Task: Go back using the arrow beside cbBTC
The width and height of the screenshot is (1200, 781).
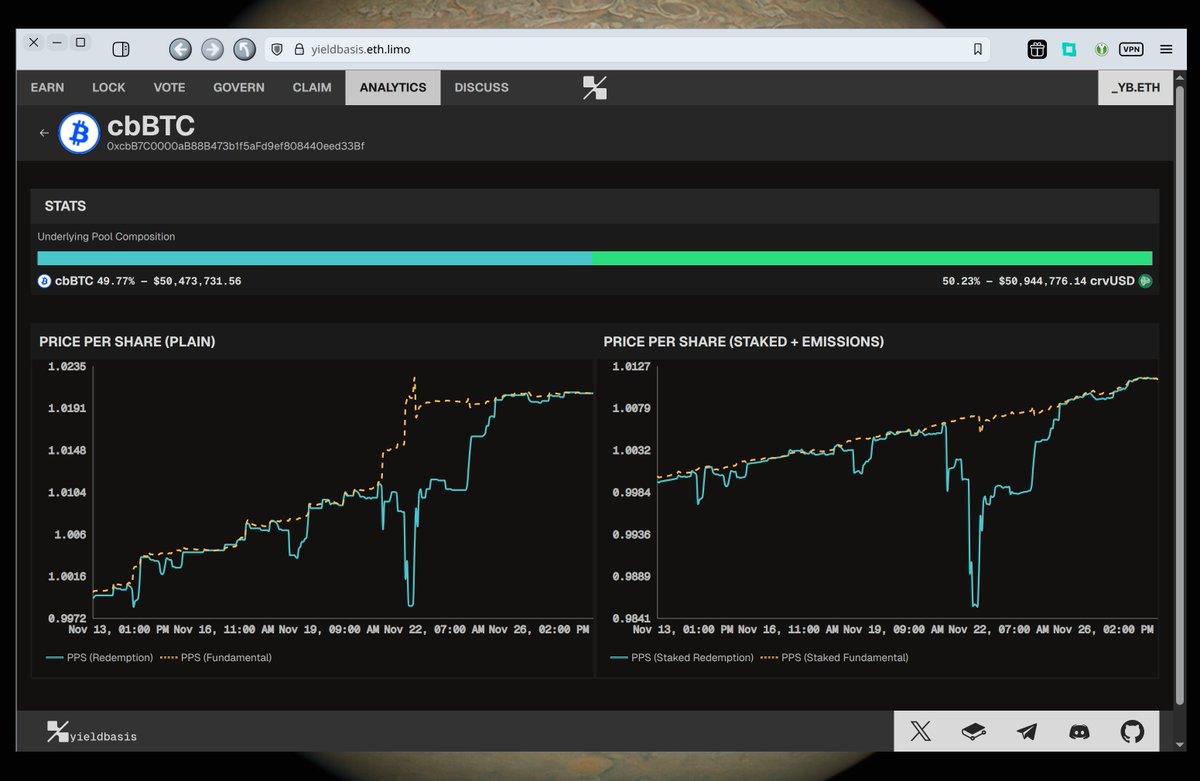Action: (x=44, y=133)
